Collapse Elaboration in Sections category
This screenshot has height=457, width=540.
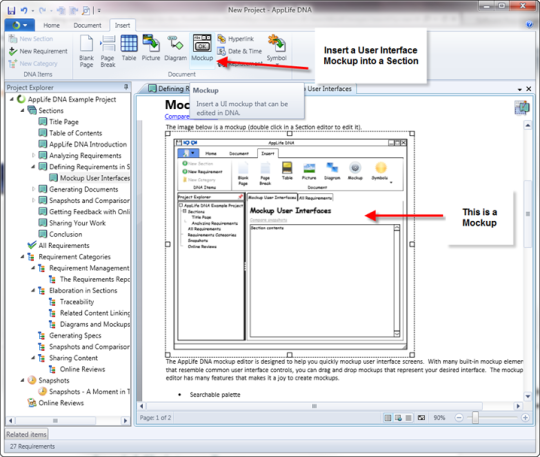pos(33,290)
